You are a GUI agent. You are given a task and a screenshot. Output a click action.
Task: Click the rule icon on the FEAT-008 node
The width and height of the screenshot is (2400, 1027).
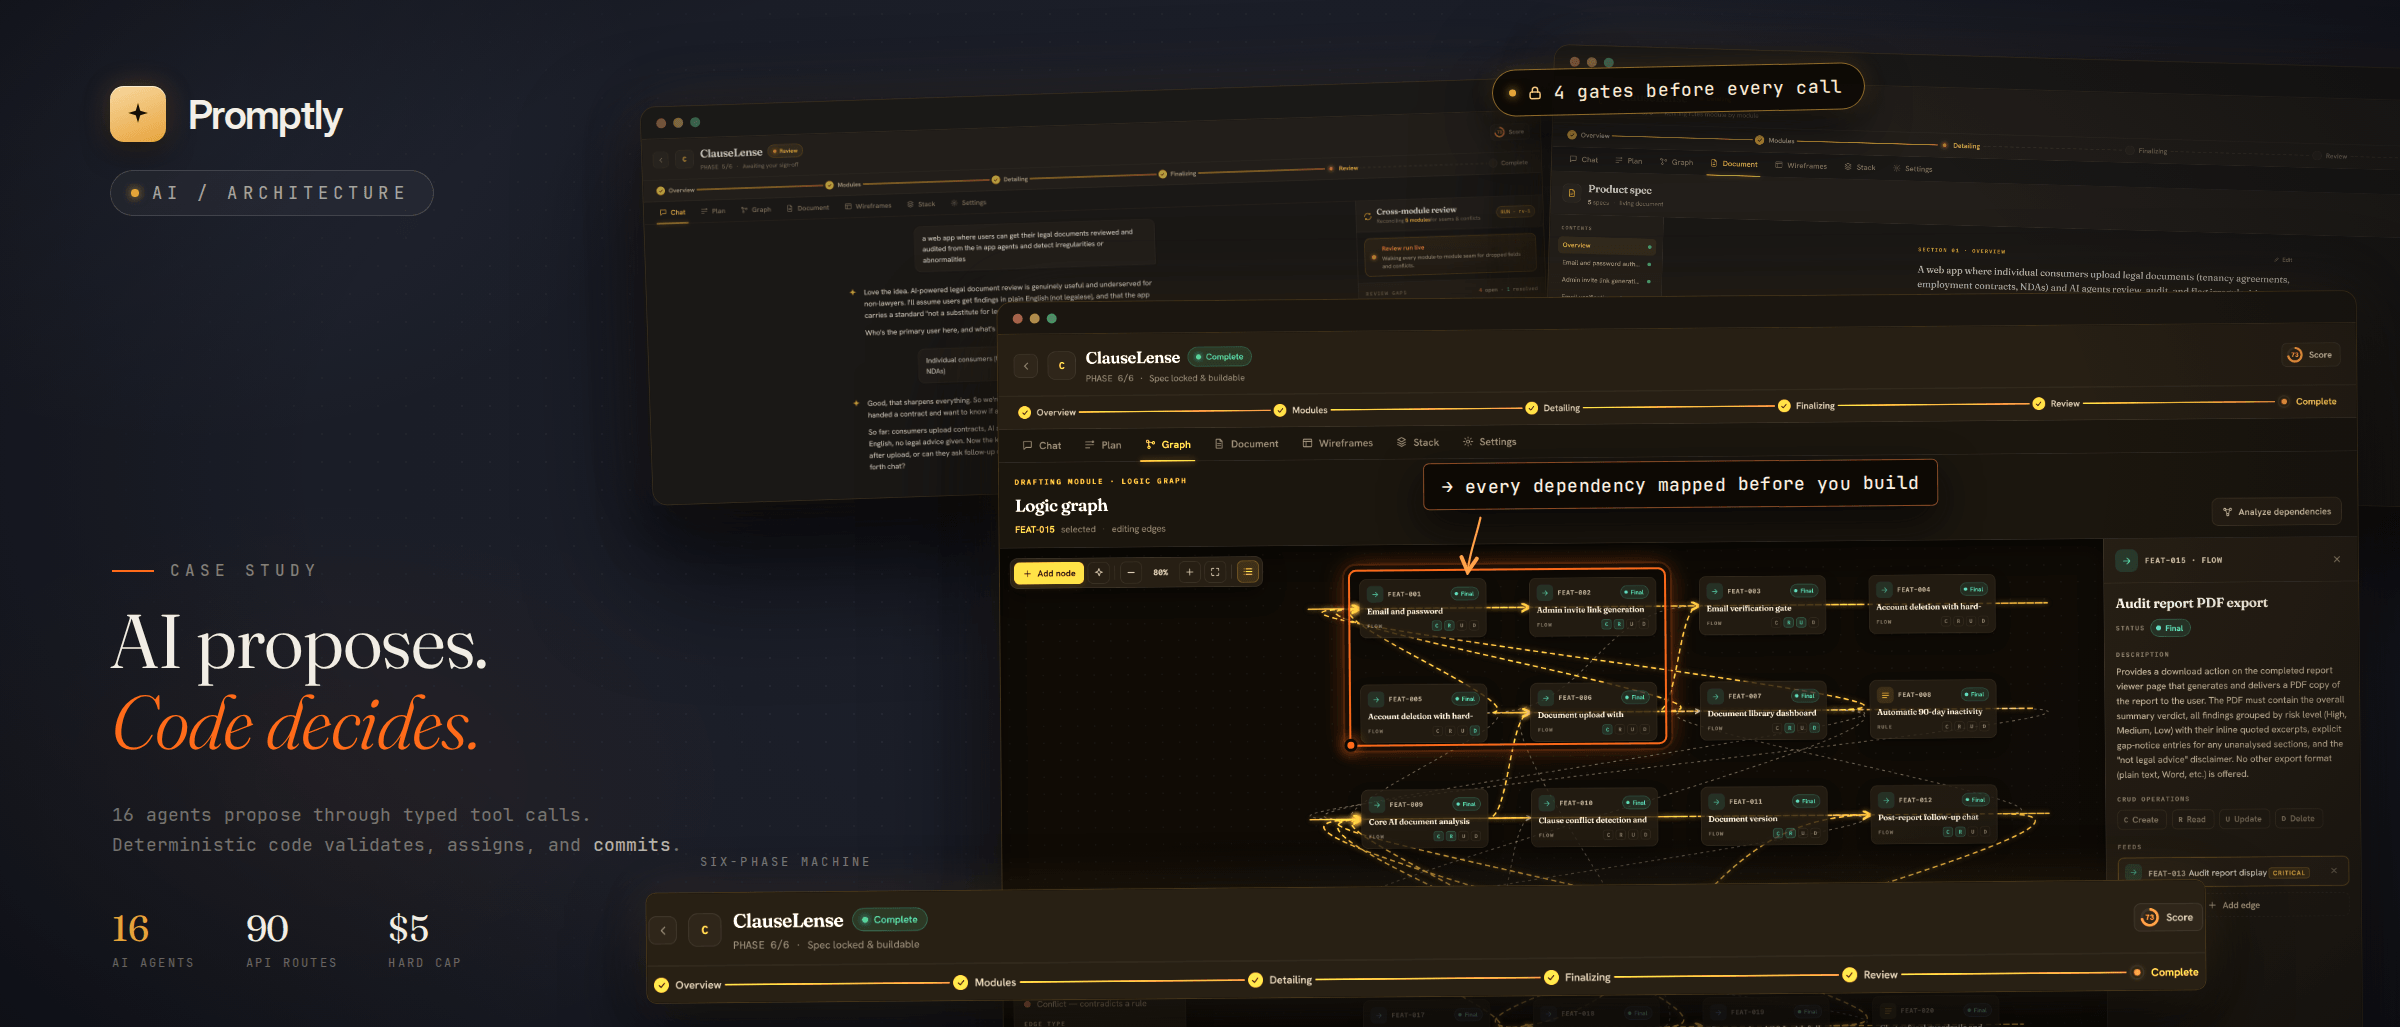(x=1885, y=695)
